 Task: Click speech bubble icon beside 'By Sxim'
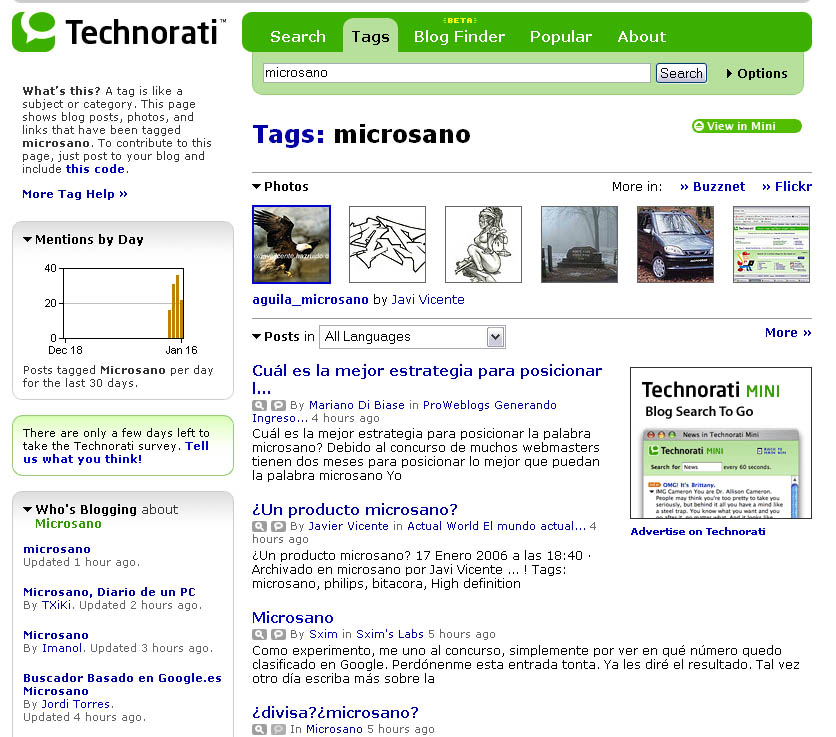(x=278, y=635)
